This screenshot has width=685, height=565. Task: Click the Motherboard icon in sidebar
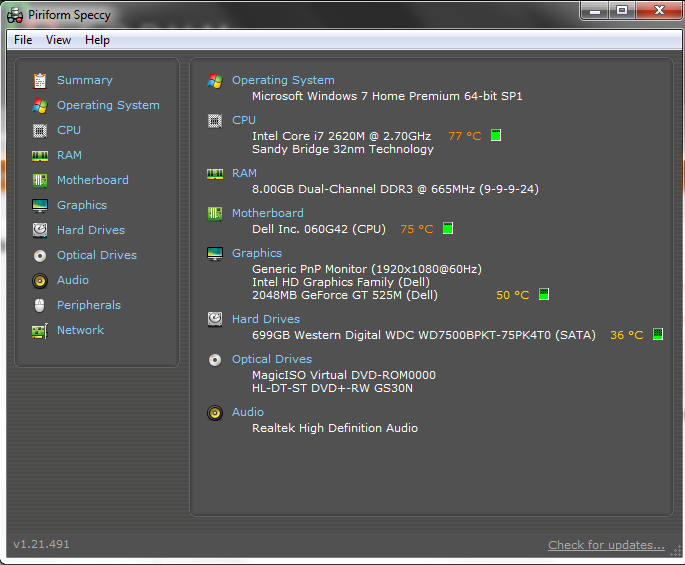pyautogui.click(x=40, y=180)
